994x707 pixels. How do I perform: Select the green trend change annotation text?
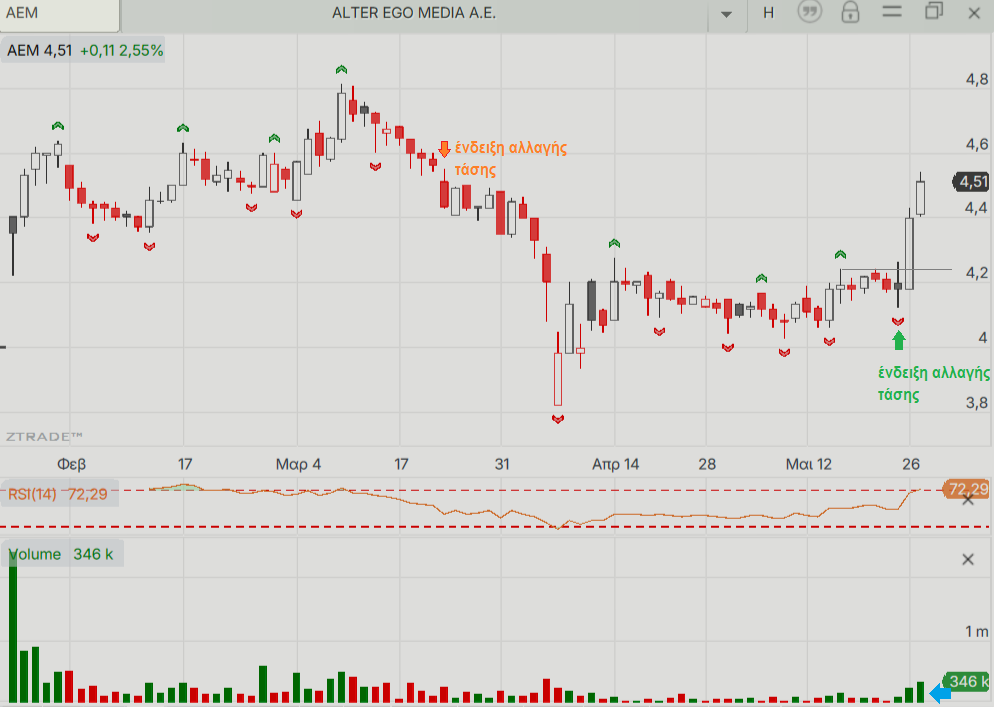[x=933, y=384]
